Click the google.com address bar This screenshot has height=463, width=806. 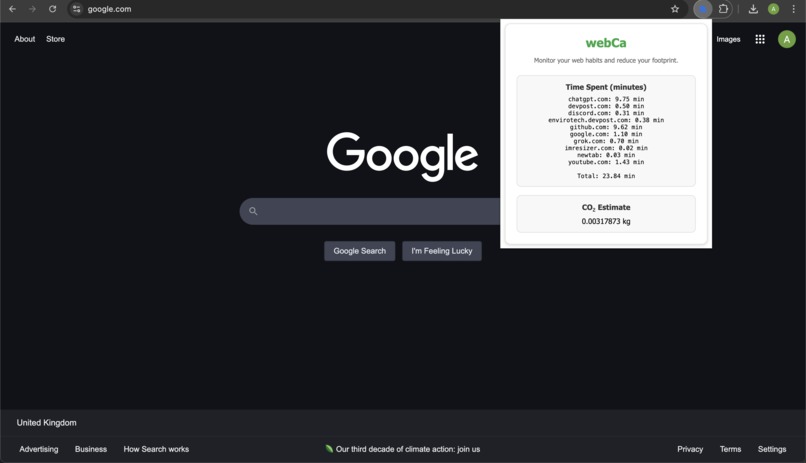point(375,9)
